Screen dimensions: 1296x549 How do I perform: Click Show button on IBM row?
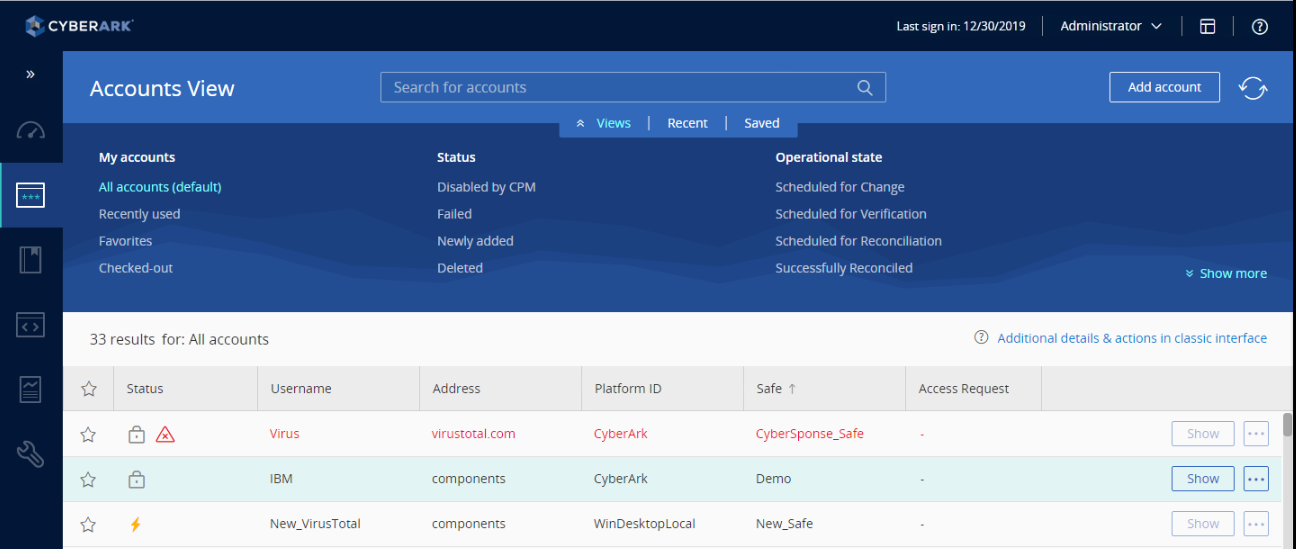[1203, 479]
